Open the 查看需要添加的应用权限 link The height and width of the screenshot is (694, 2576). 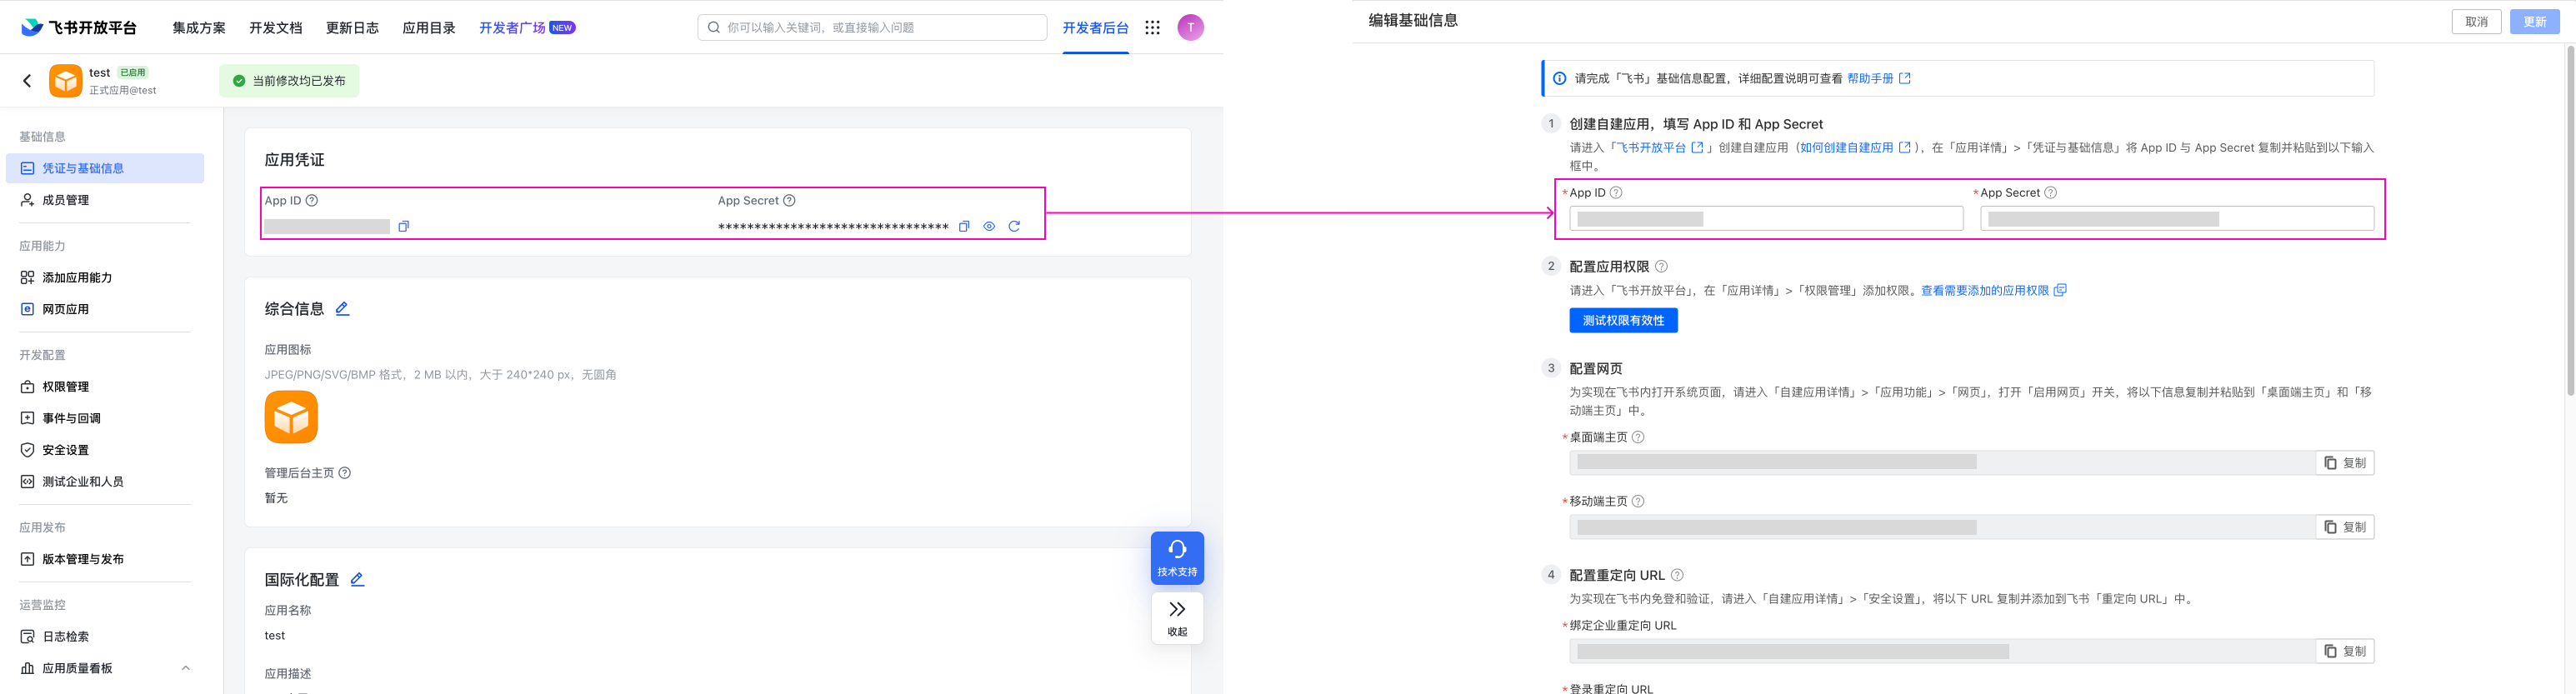click(1993, 290)
